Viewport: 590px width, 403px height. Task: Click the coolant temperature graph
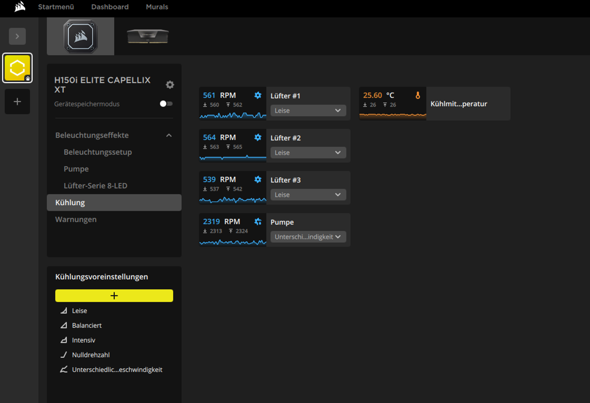[393, 115]
